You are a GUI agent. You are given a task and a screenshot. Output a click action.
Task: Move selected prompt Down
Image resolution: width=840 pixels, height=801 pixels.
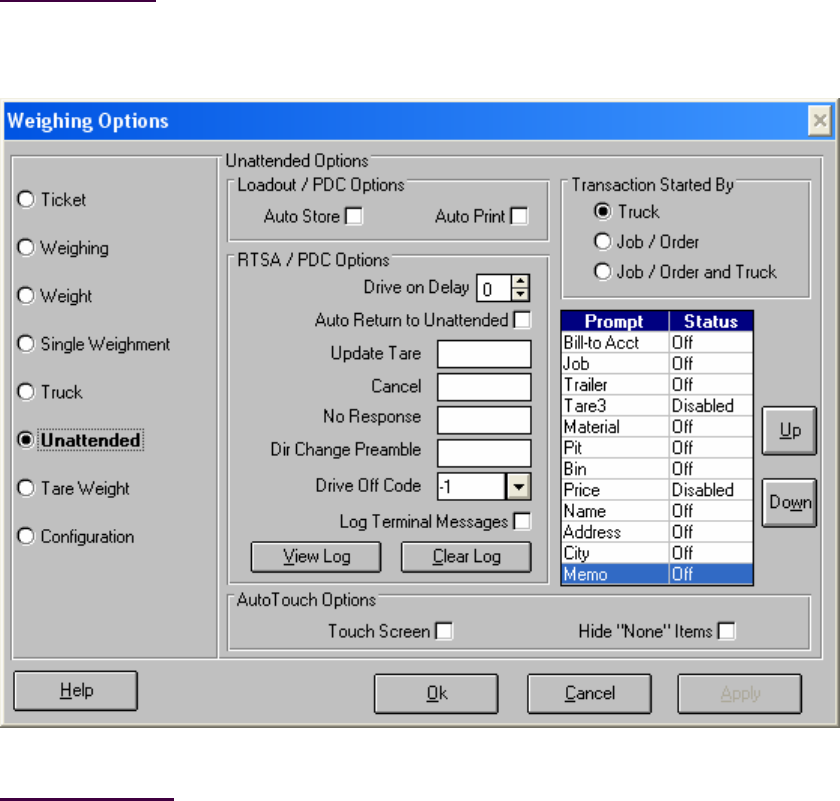coord(789,502)
